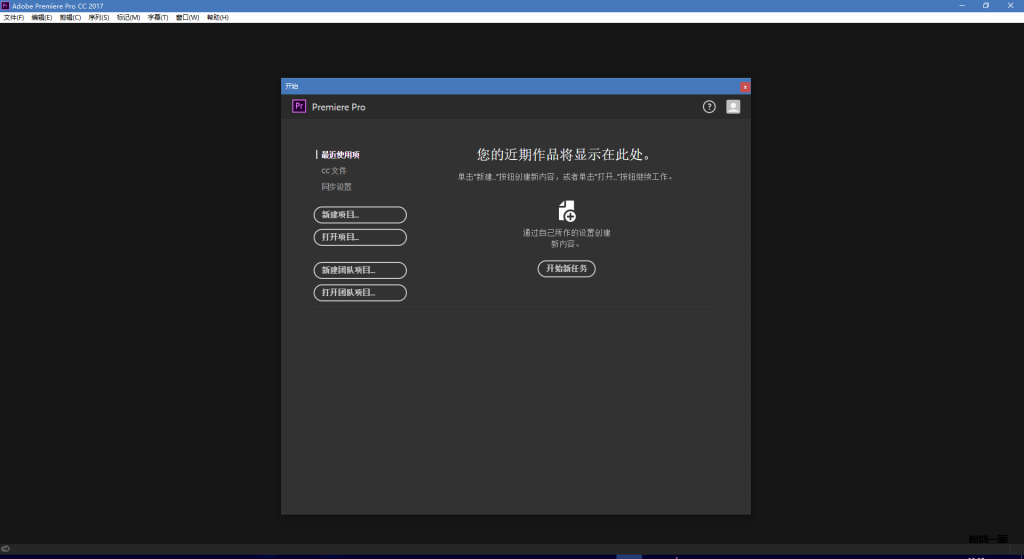The image size is (1024, 559).
Task: Open the user account profile icon
Action: coord(733,107)
